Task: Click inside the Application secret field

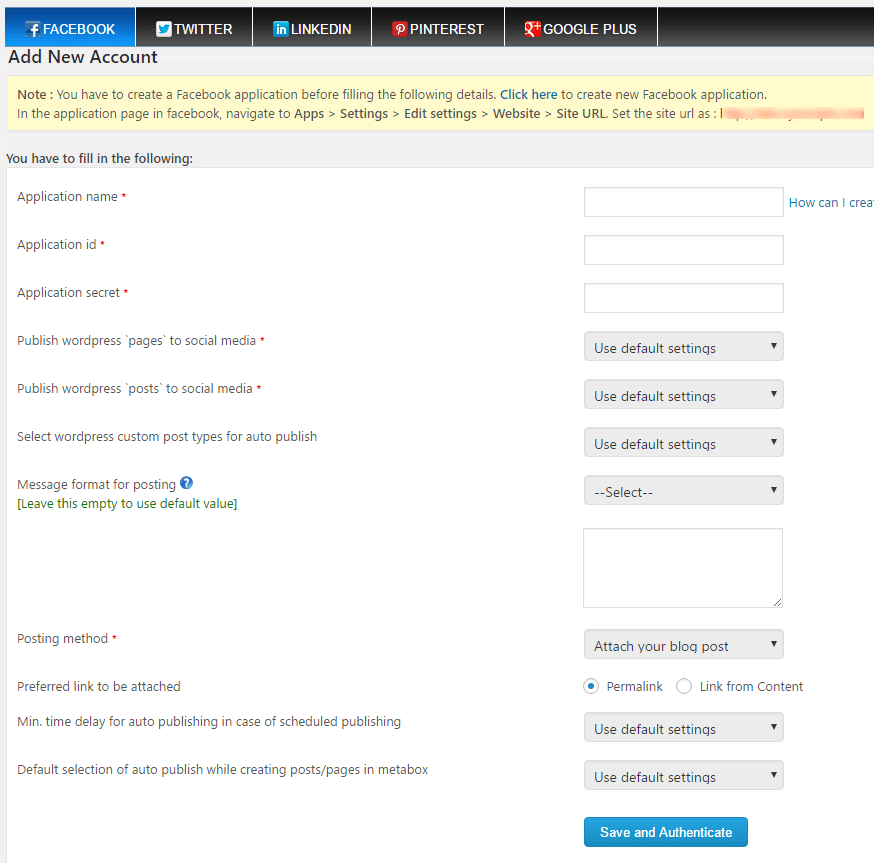Action: pos(683,297)
